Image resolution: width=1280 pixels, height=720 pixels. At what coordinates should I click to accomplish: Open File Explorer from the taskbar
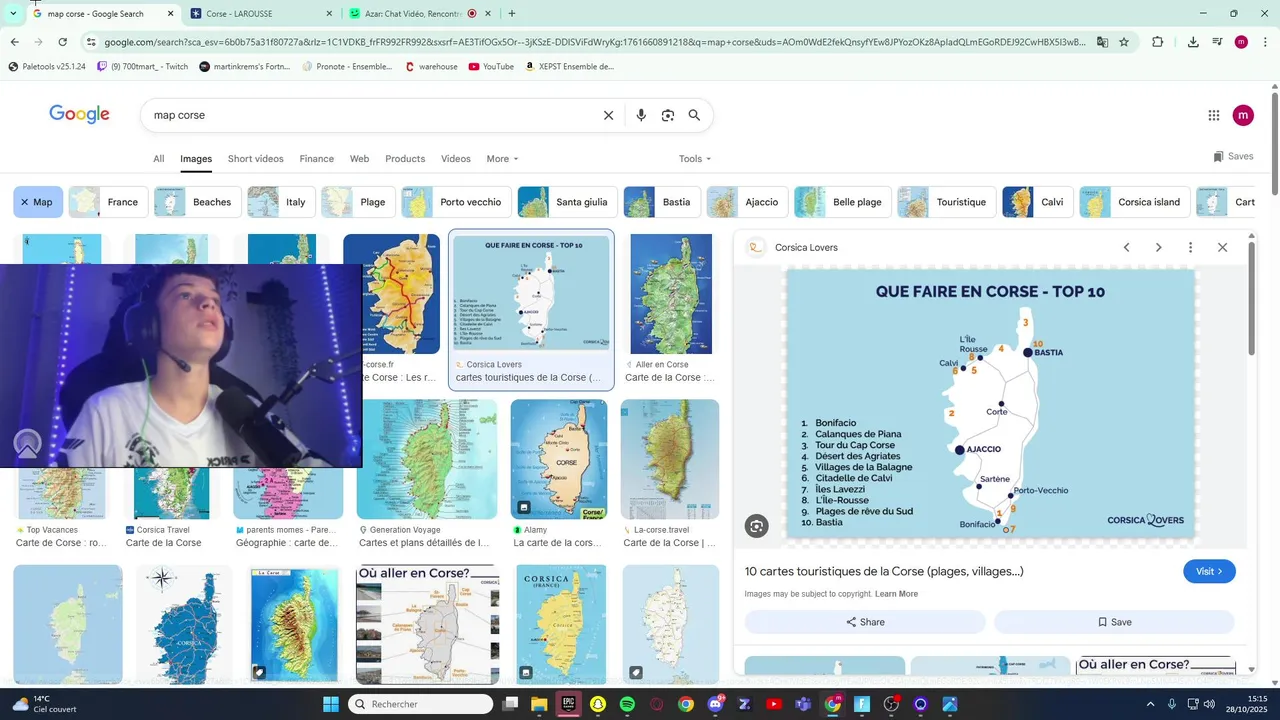539,704
